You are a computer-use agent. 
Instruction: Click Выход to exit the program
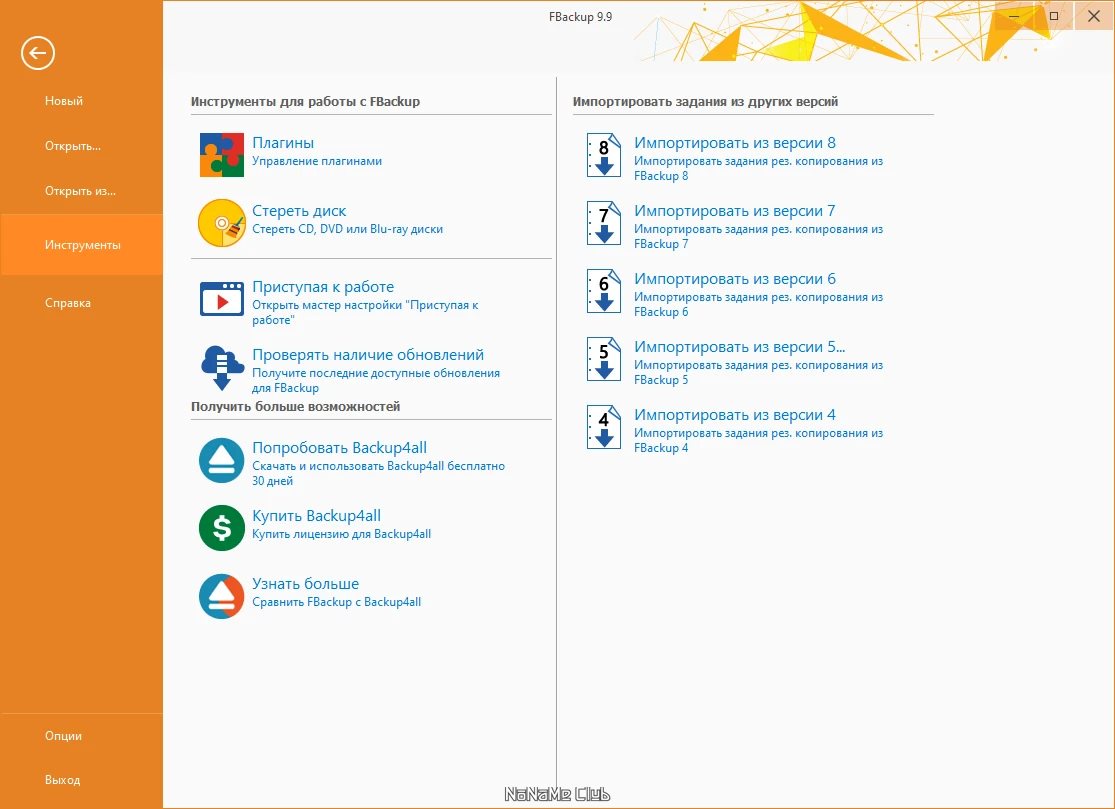[x=63, y=780]
